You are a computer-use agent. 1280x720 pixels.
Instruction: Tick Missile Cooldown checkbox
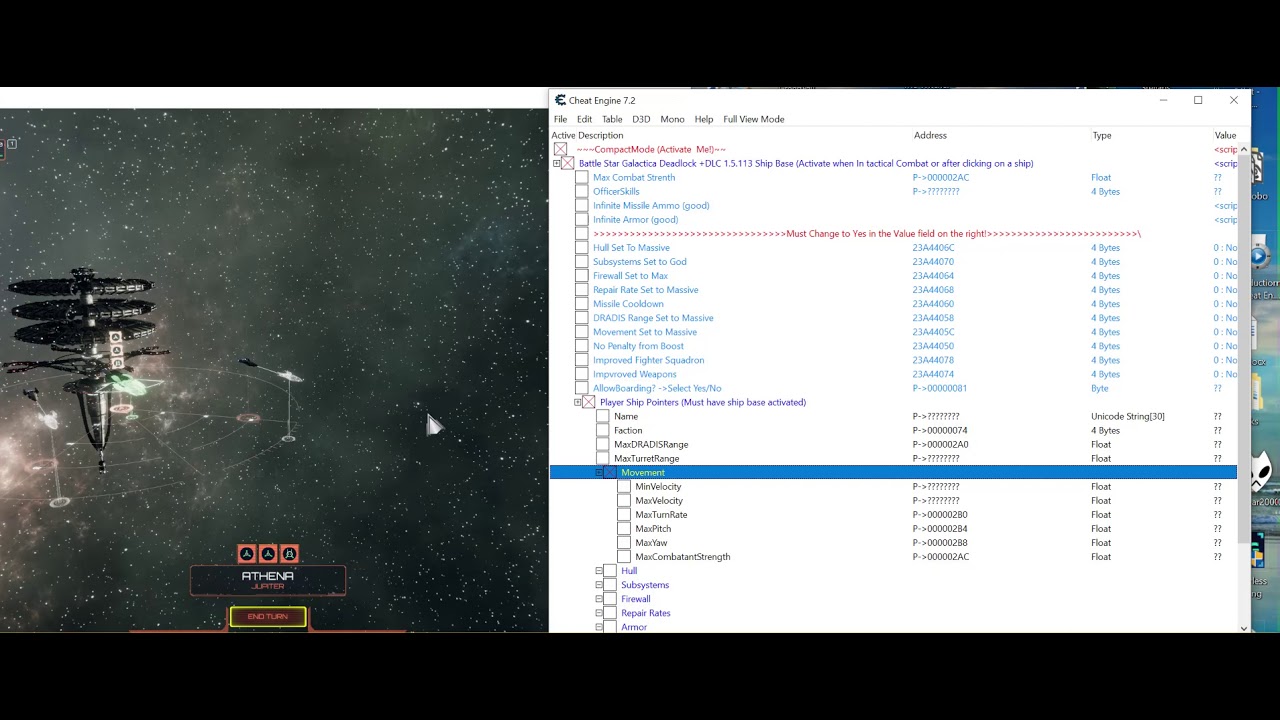(x=582, y=303)
